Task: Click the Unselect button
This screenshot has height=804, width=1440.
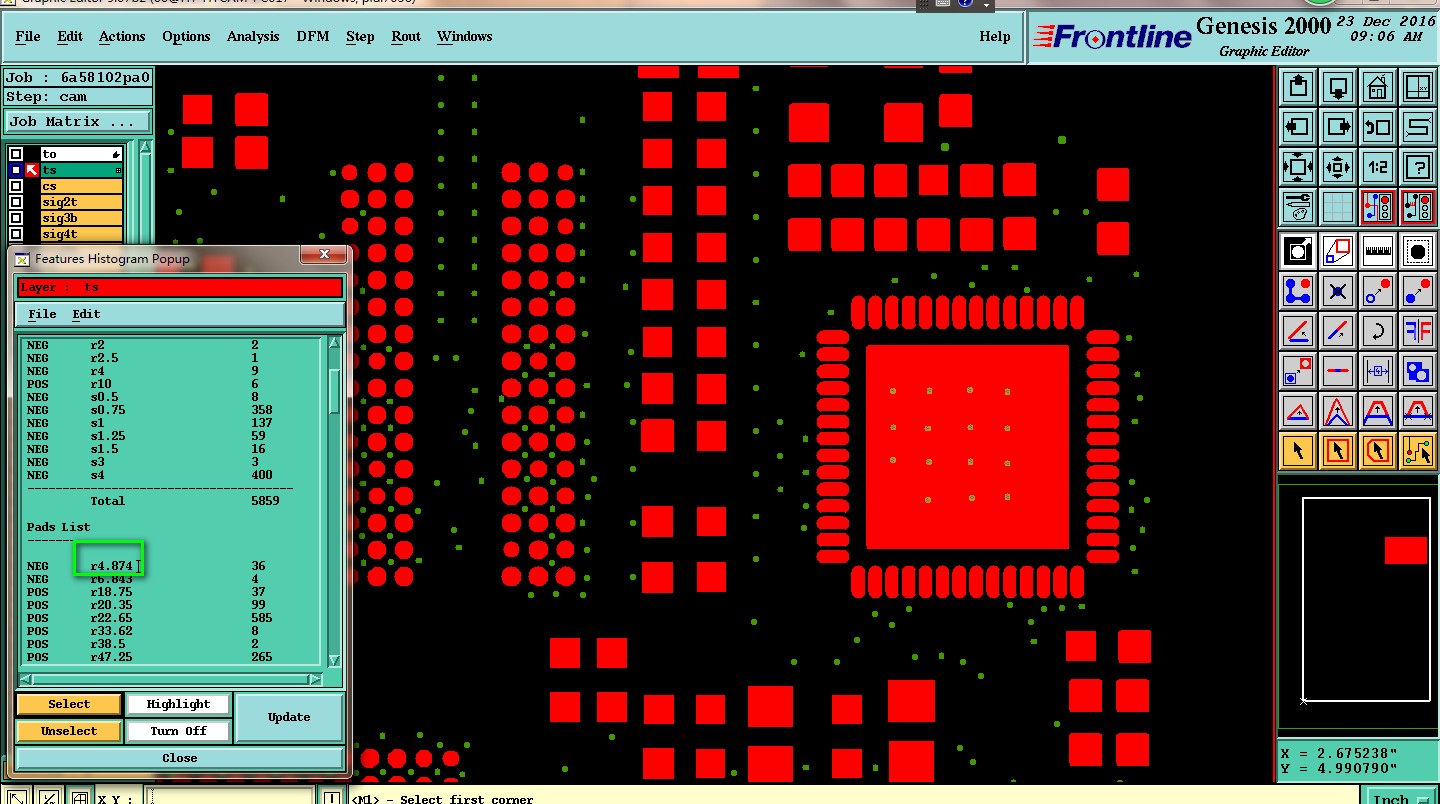Action: [x=69, y=731]
